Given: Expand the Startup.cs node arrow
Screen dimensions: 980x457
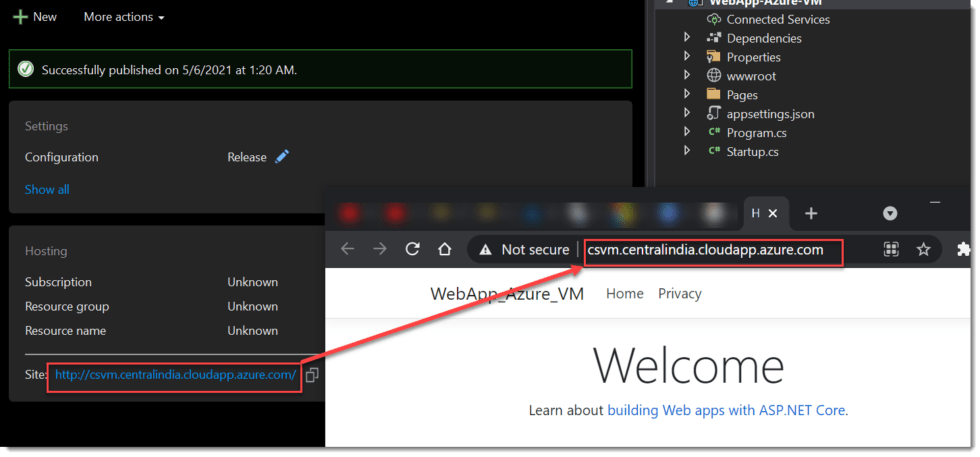Looking at the screenshot, I should (x=687, y=151).
